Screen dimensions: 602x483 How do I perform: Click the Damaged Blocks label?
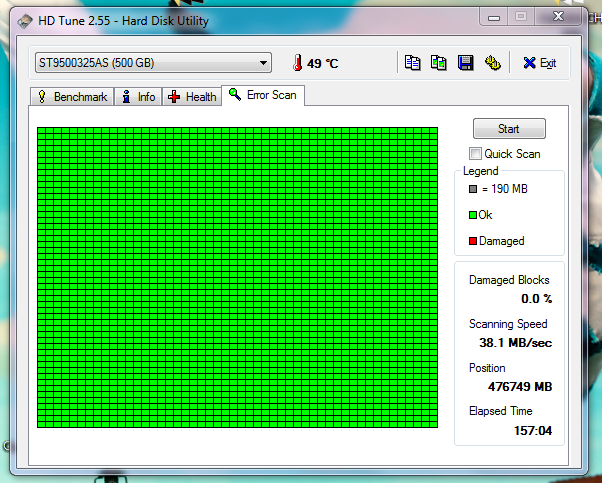coord(509,280)
